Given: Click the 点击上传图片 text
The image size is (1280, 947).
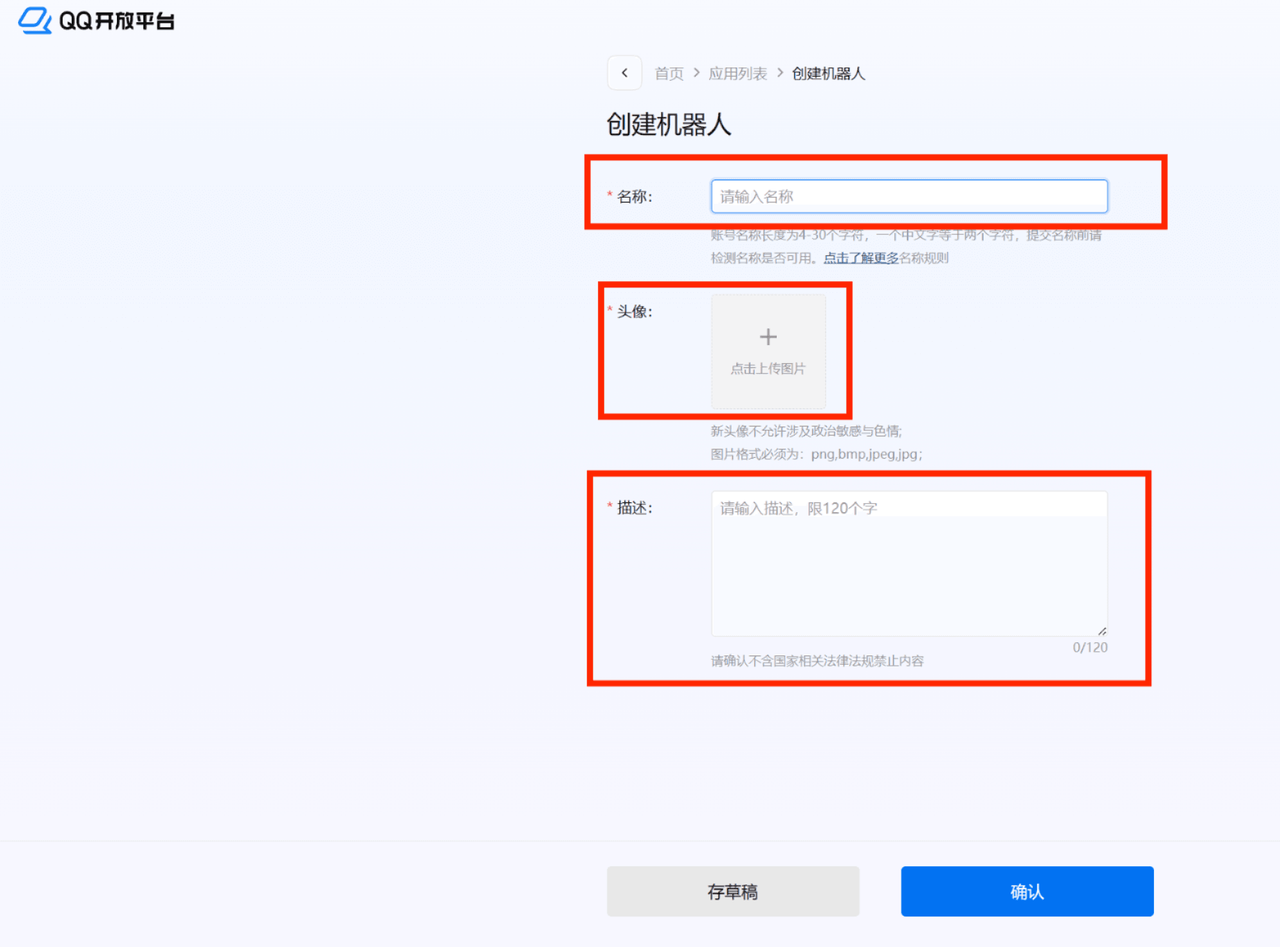Looking at the screenshot, I should coord(768,369).
